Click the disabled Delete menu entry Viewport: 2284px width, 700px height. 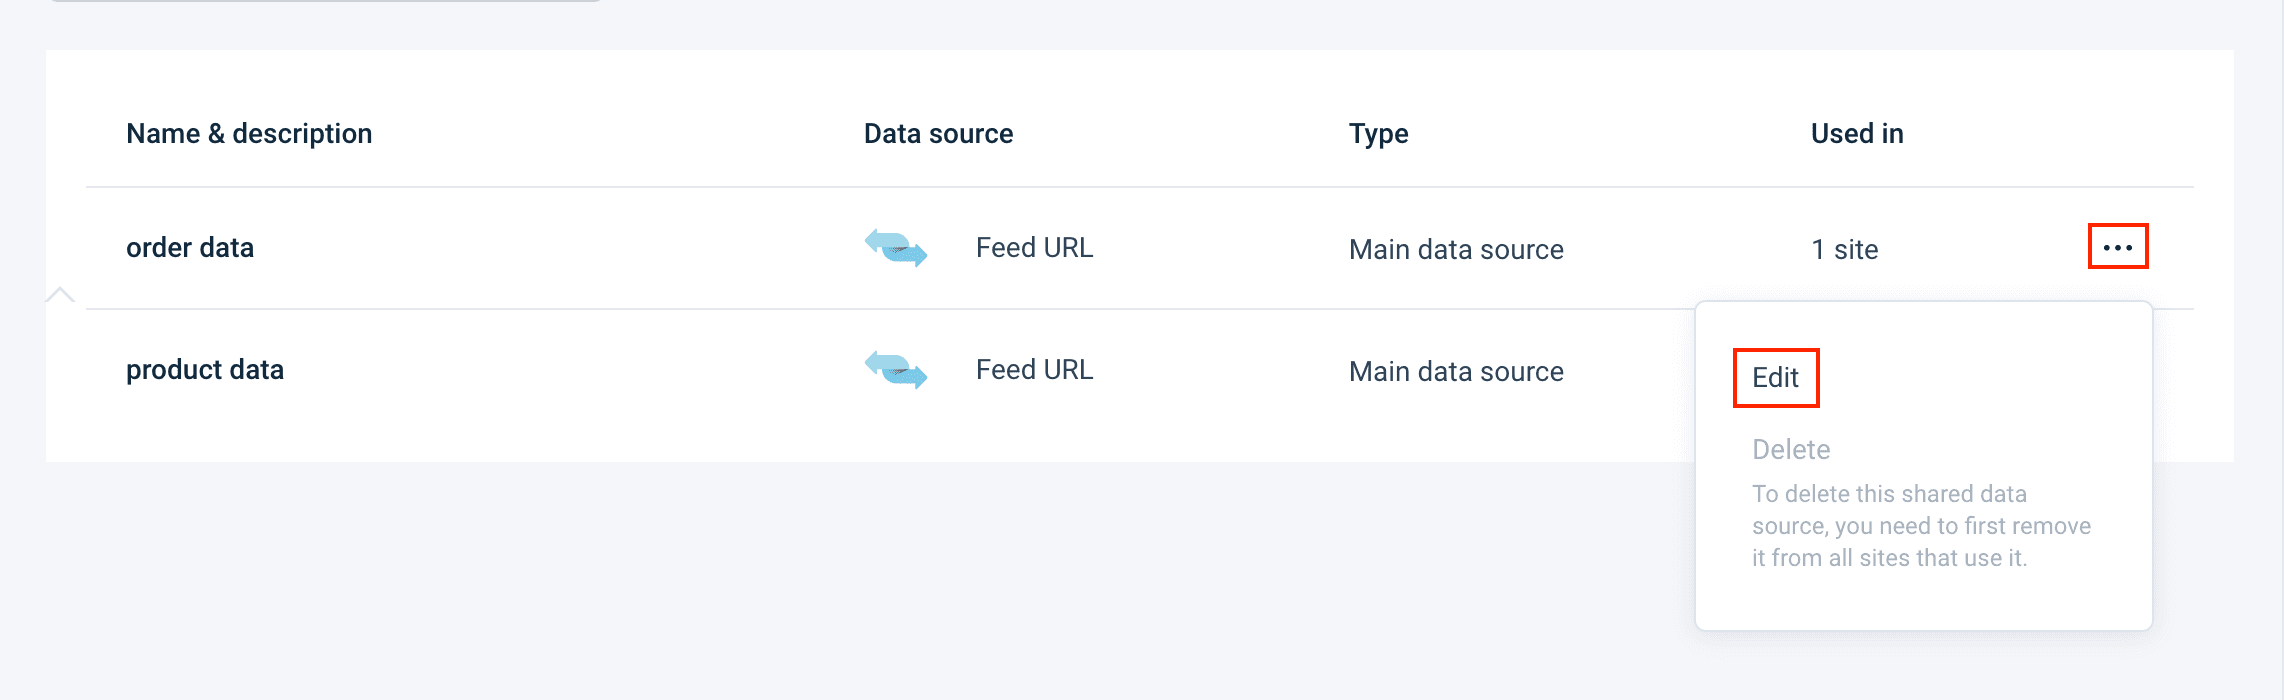pos(1791,450)
